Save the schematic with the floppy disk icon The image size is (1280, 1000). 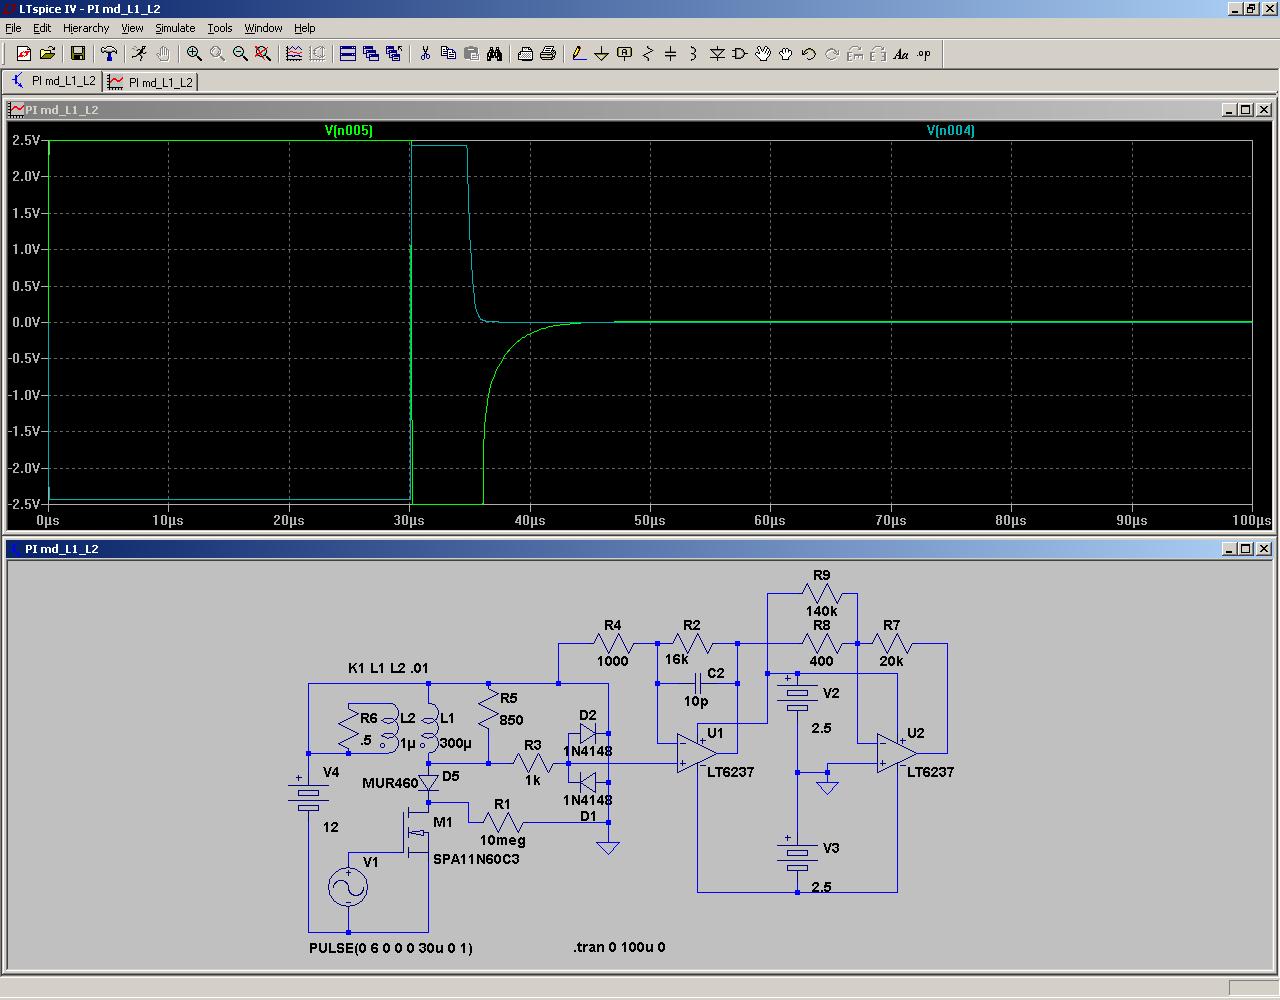click(78, 54)
